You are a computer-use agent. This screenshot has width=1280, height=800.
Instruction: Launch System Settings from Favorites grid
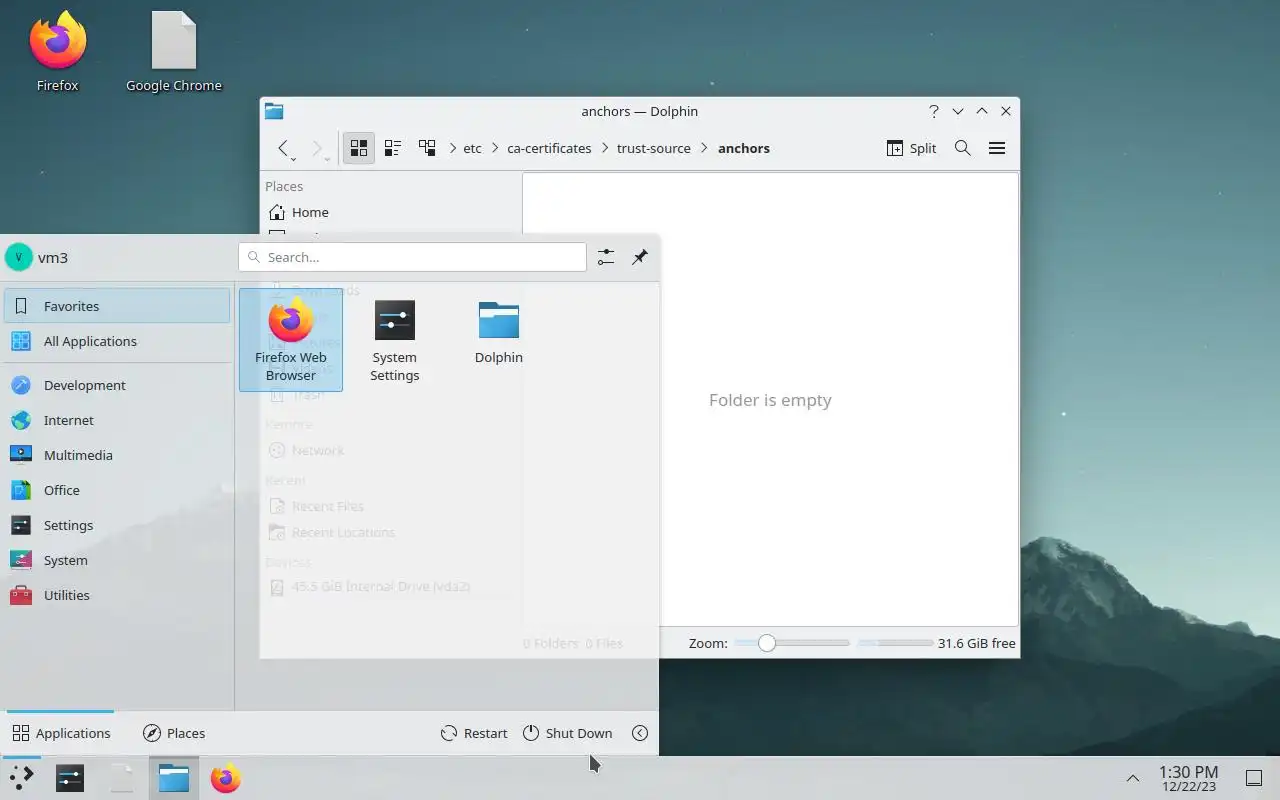(x=394, y=339)
